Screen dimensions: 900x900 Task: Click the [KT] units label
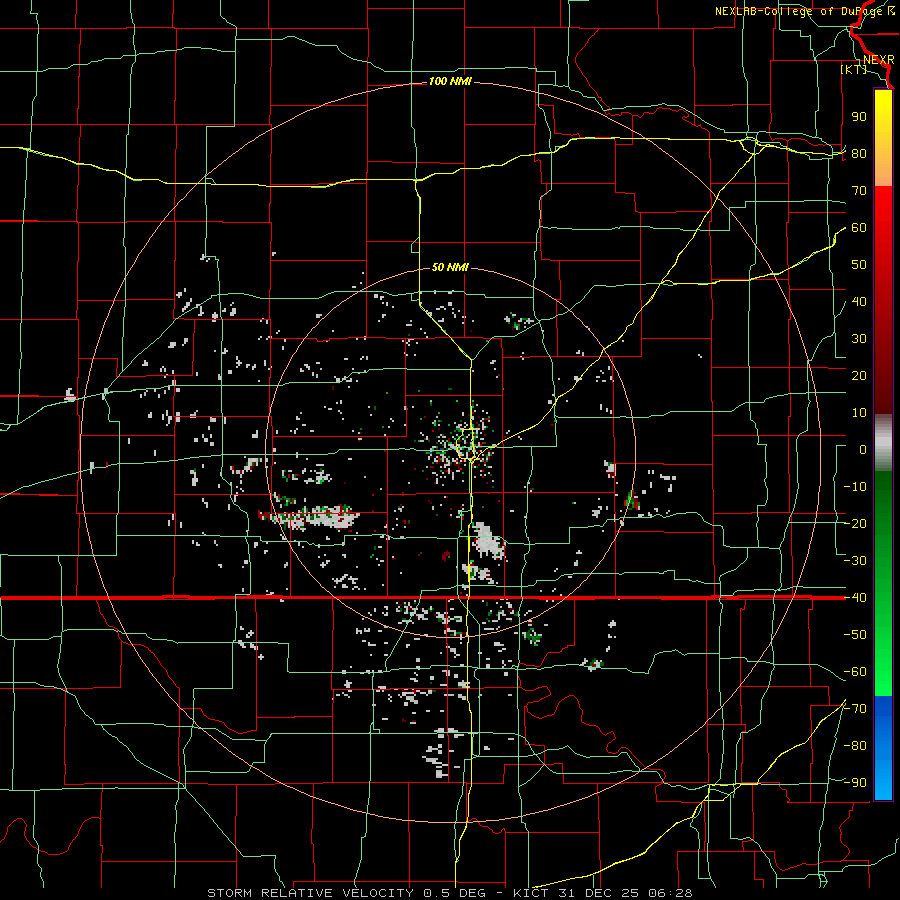tap(854, 69)
